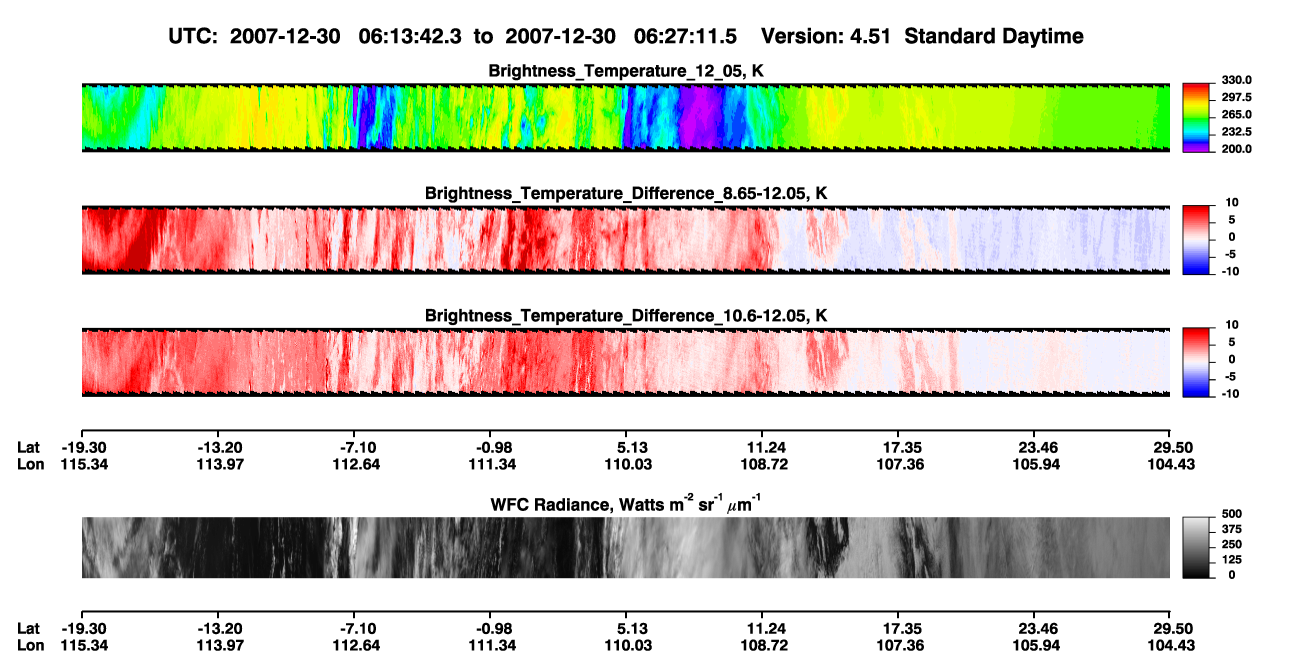Click the 10.6-12.05 difference image strip
Image resolution: width=1300 pixels, height=667 pixels.
[x=626, y=362]
